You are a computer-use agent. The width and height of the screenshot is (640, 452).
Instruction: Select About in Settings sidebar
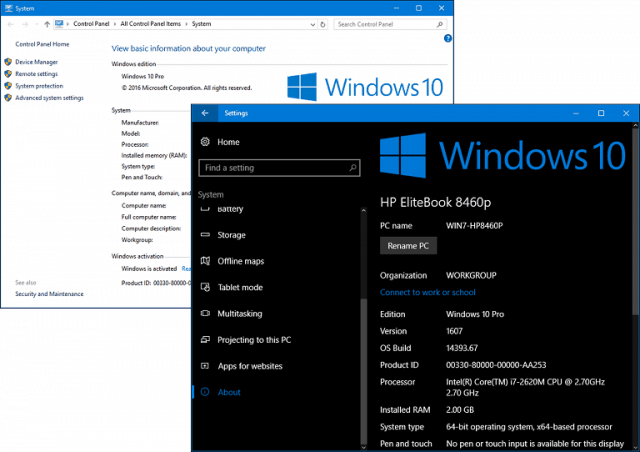click(x=229, y=392)
